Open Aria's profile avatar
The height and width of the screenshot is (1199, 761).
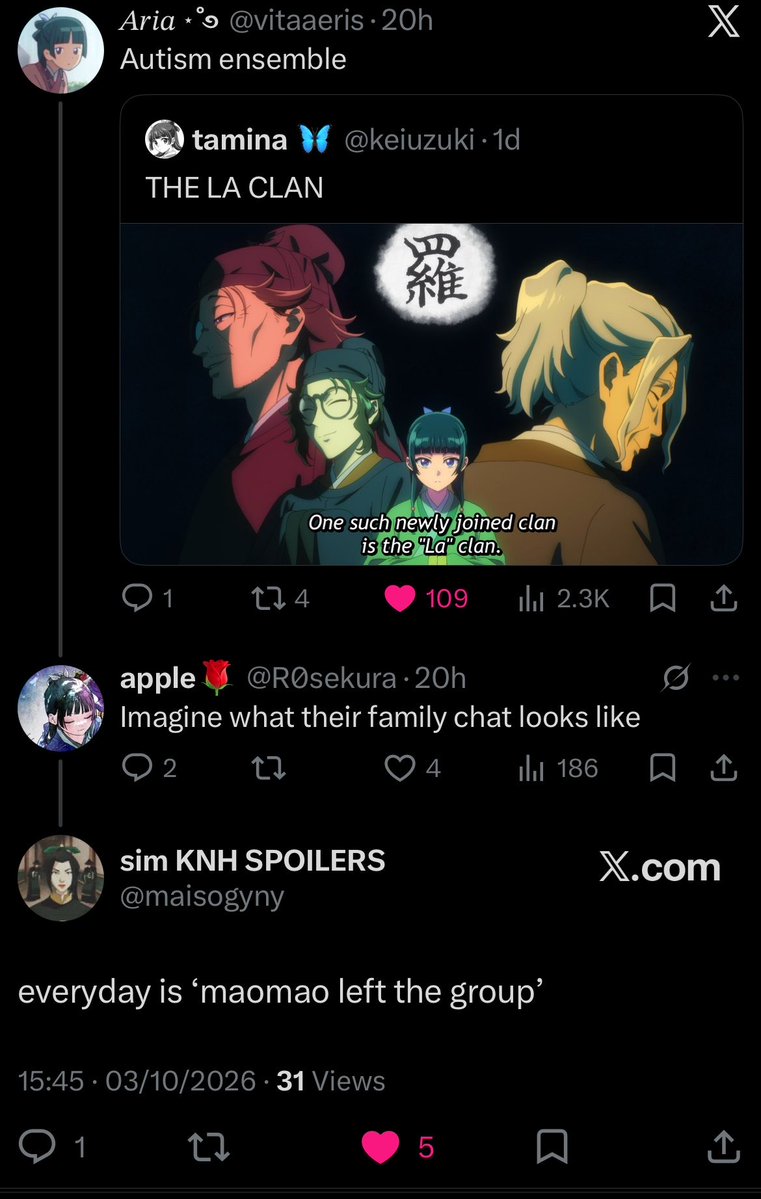click(x=60, y=50)
